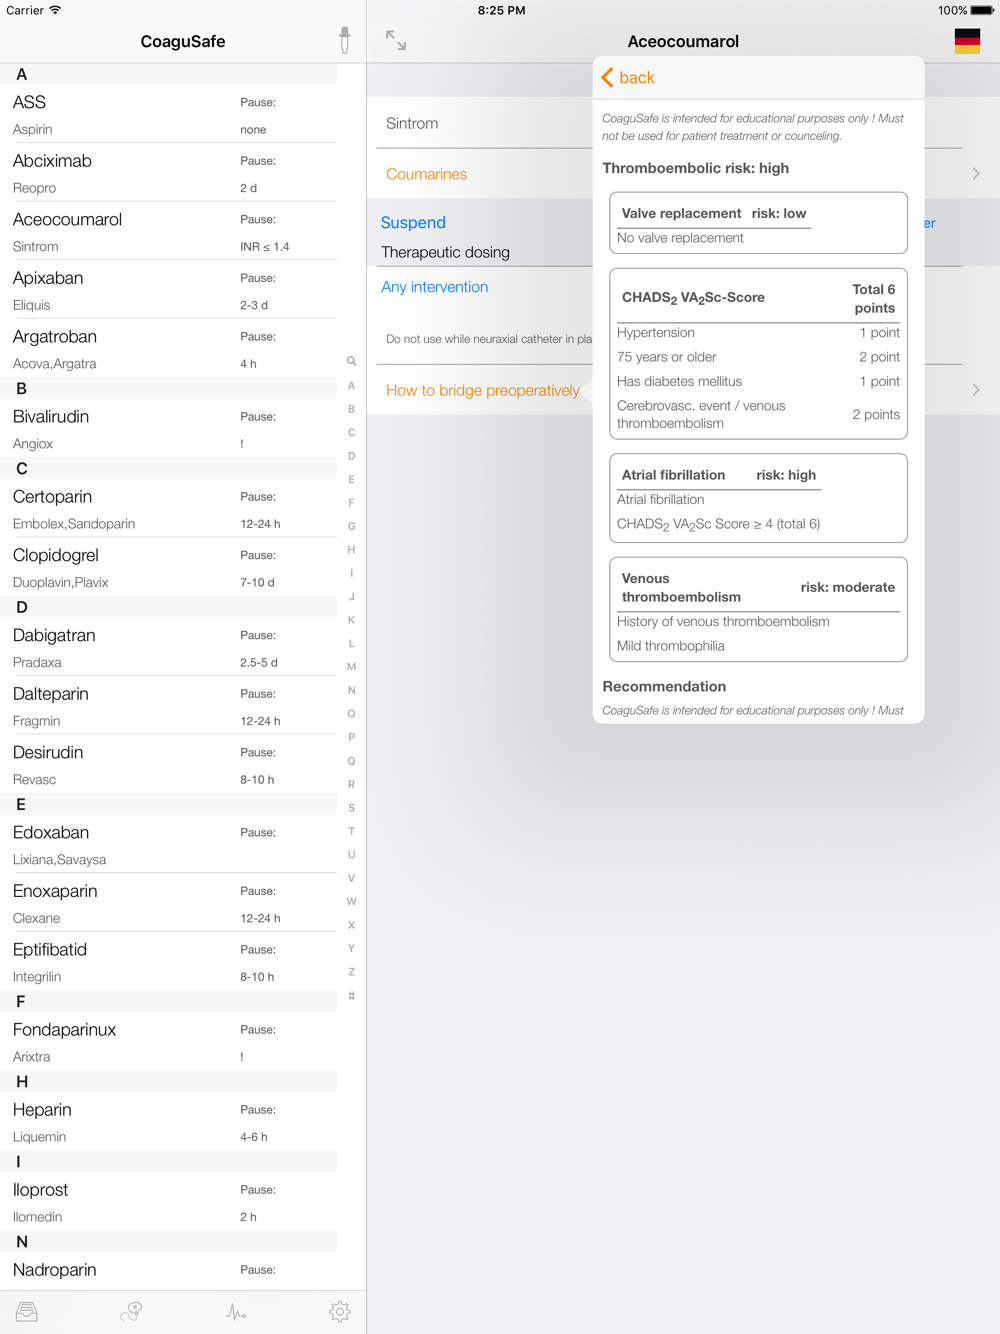Tap the pipette icon in CoaguSafe header
The height and width of the screenshot is (1334, 1000).
pyautogui.click(x=344, y=40)
